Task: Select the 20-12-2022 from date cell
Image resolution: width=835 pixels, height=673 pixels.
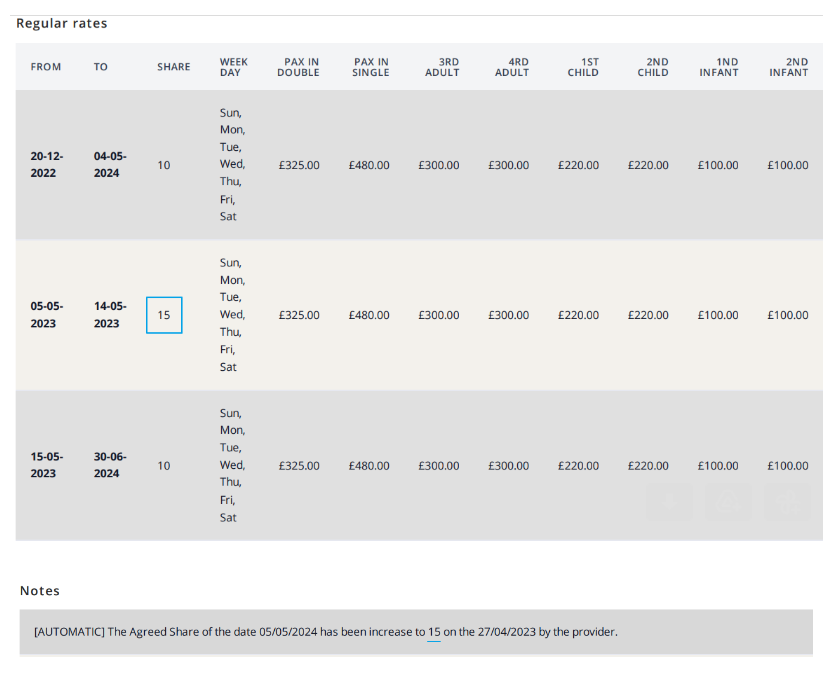Action: pyautogui.click(x=46, y=165)
